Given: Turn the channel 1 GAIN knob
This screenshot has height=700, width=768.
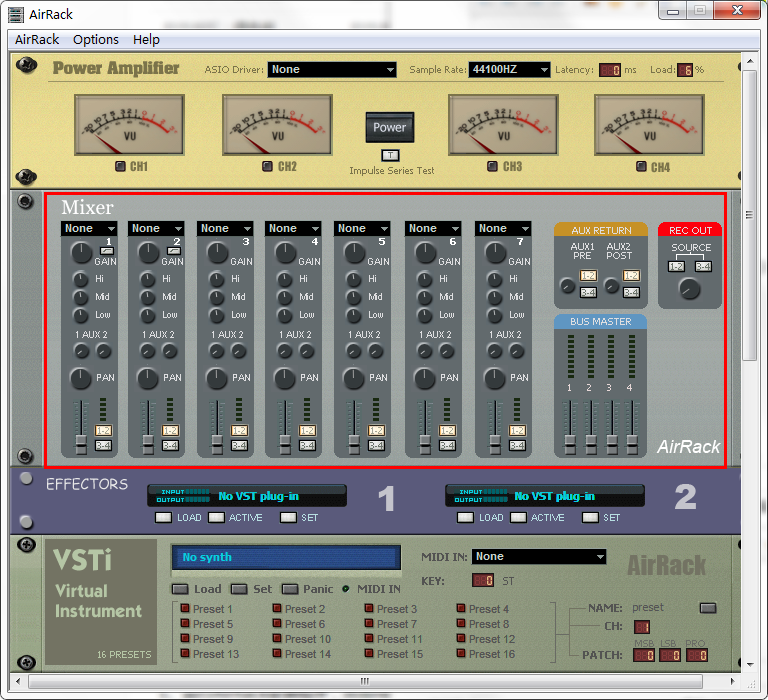Looking at the screenshot, I should [x=80, y=254].
